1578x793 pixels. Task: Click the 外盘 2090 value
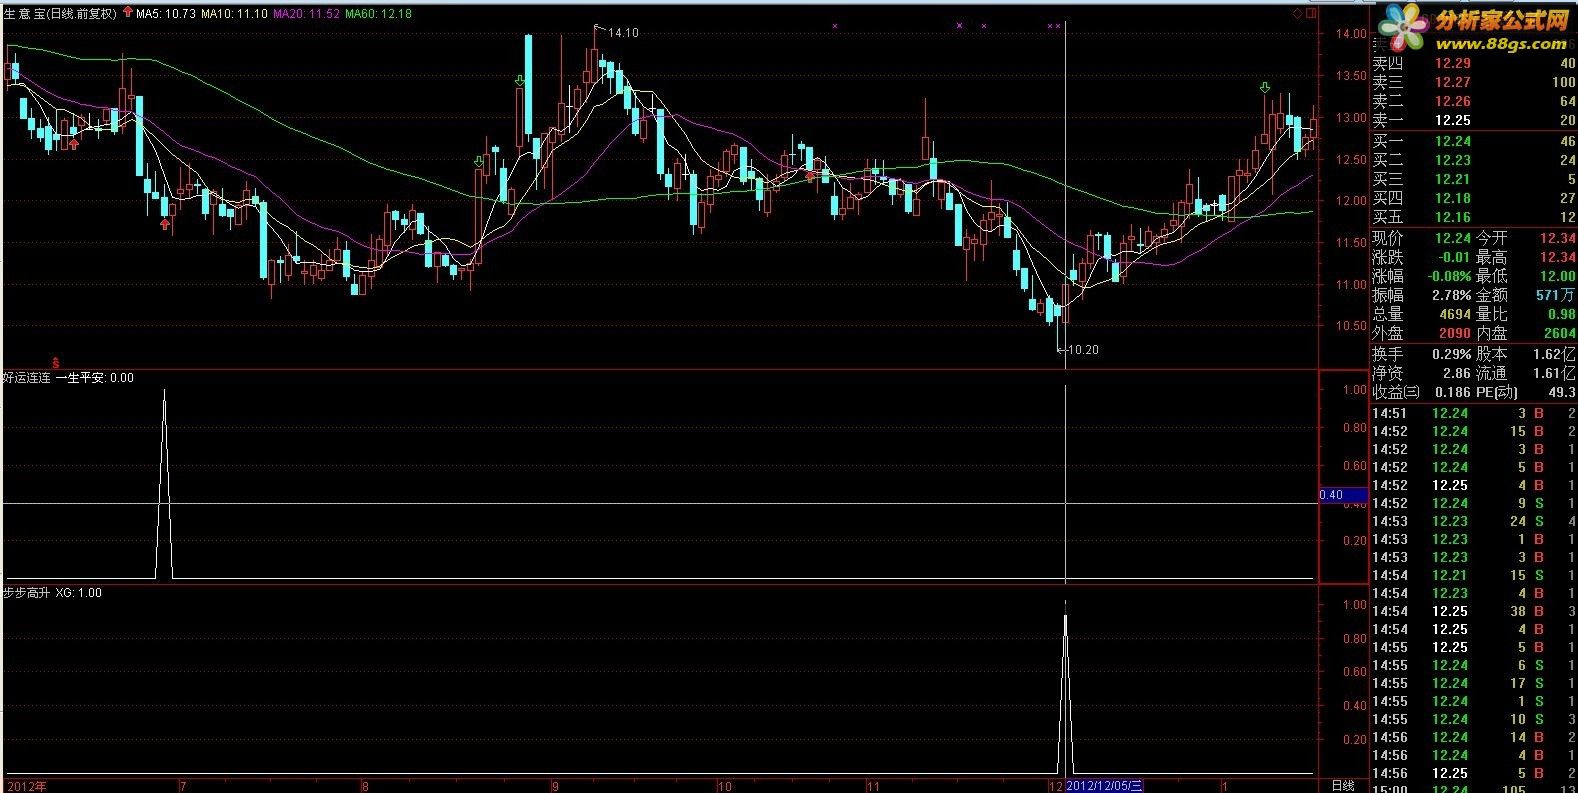1455,333
